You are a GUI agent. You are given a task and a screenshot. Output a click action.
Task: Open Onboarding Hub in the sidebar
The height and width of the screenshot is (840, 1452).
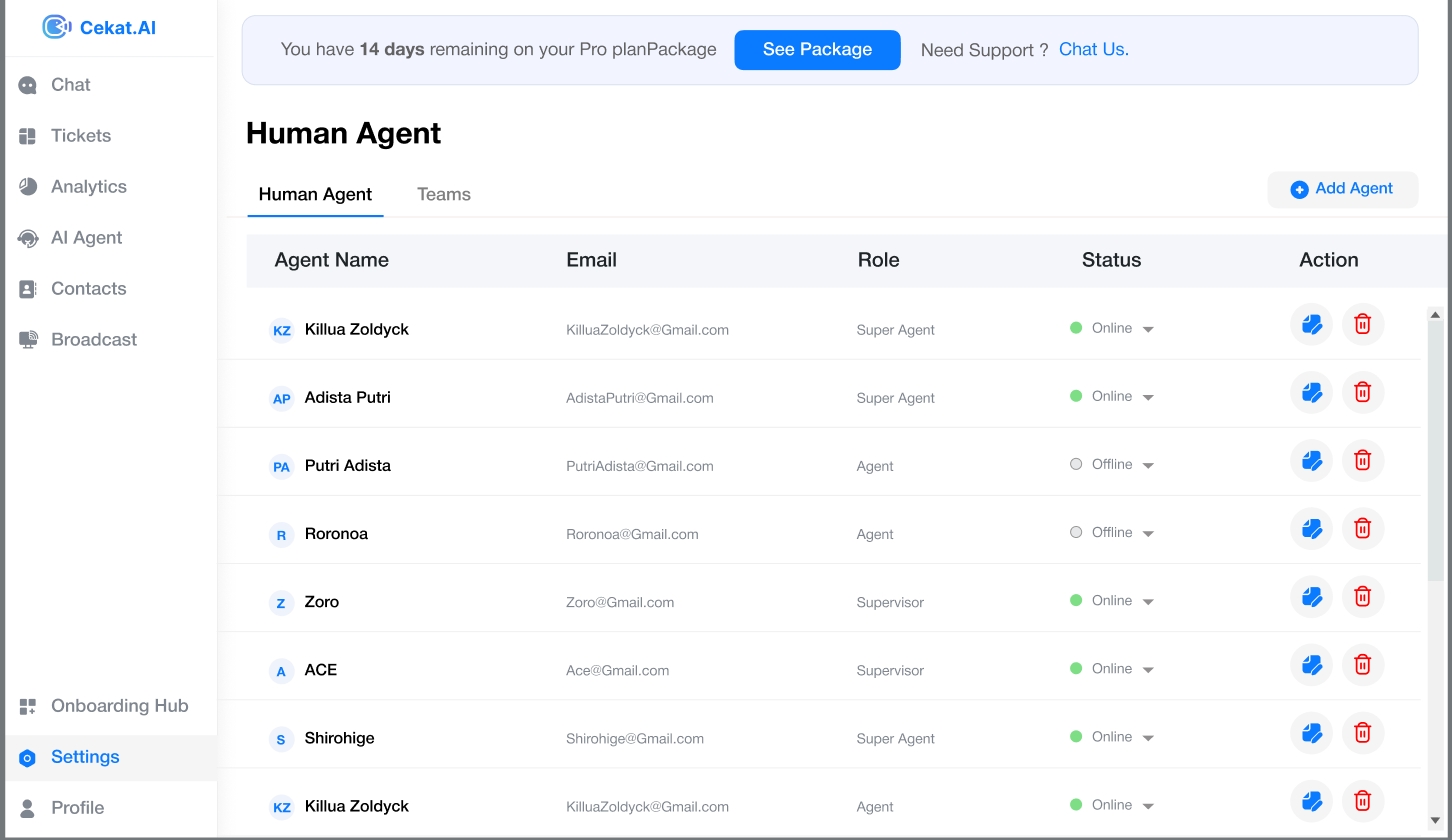point(119,706)
